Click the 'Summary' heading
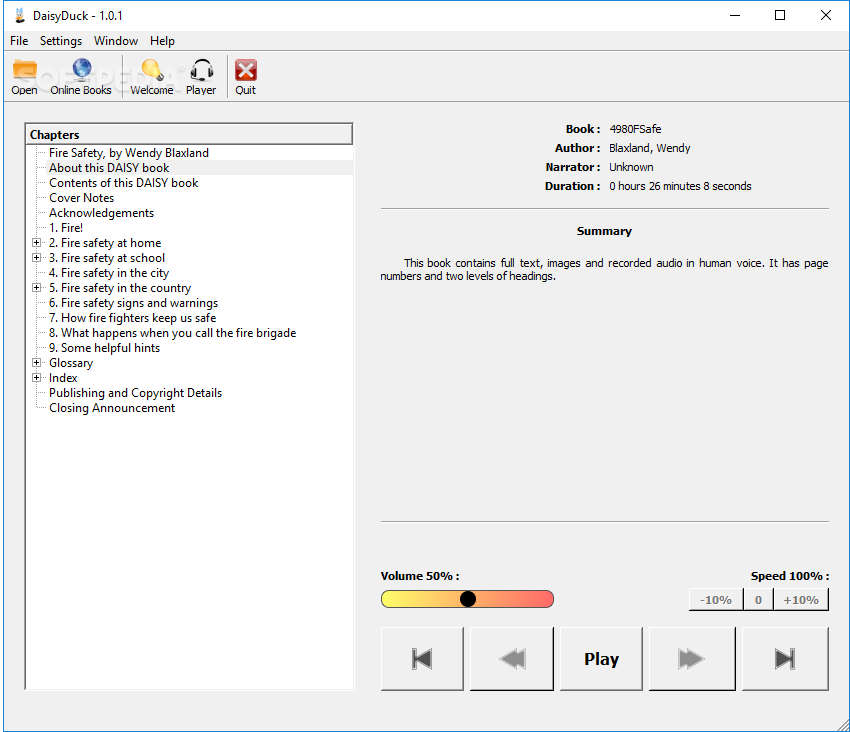Screen dimensions: 850x732 tap(604, 231)
